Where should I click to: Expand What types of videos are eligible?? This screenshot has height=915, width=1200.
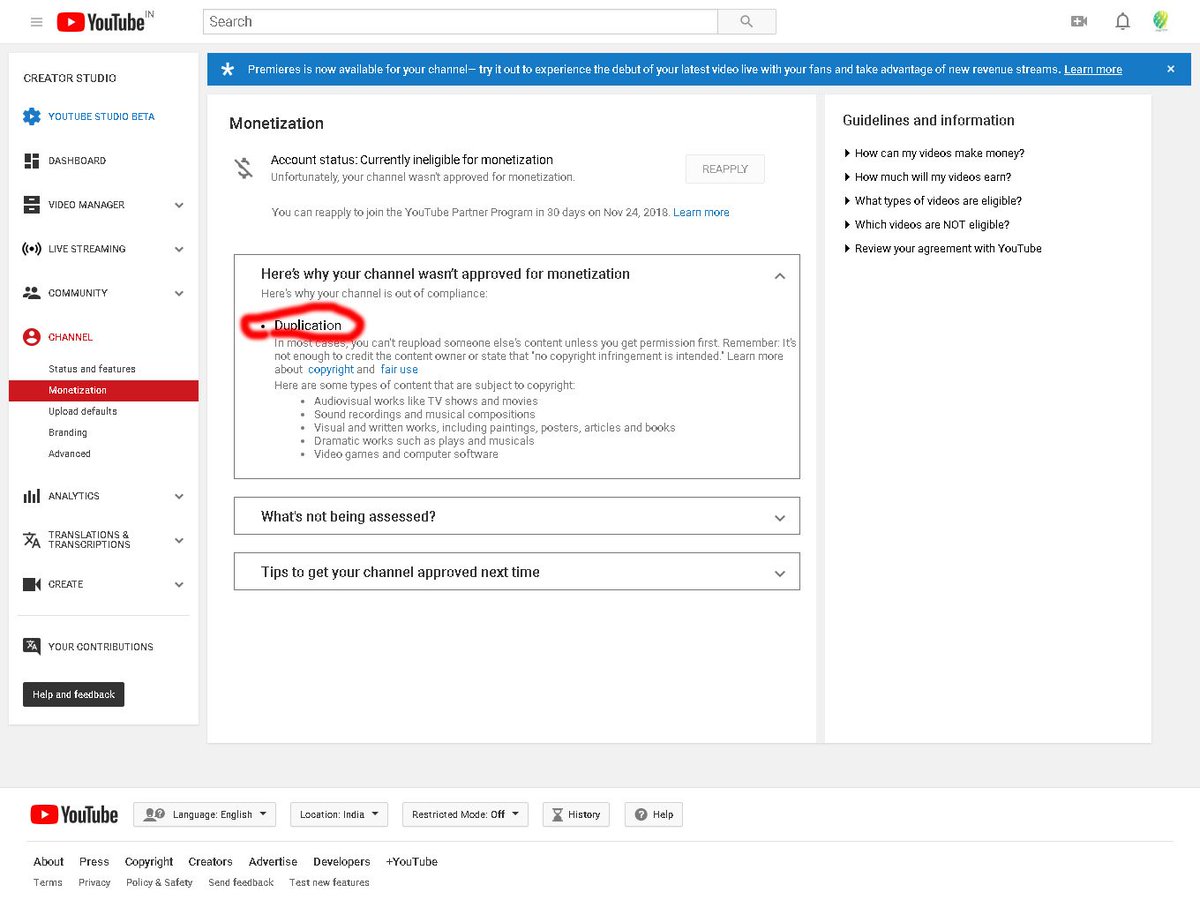[933, 201]
